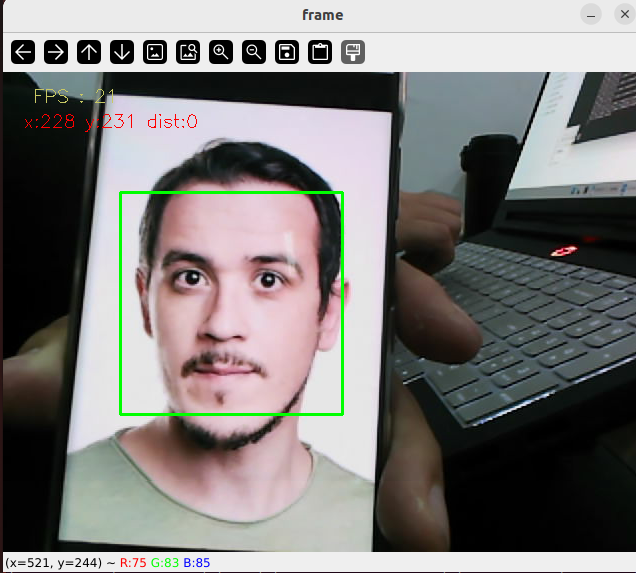636x573 pixels.
Task: Click the fit image to window icon
Action: click(188, 52)
